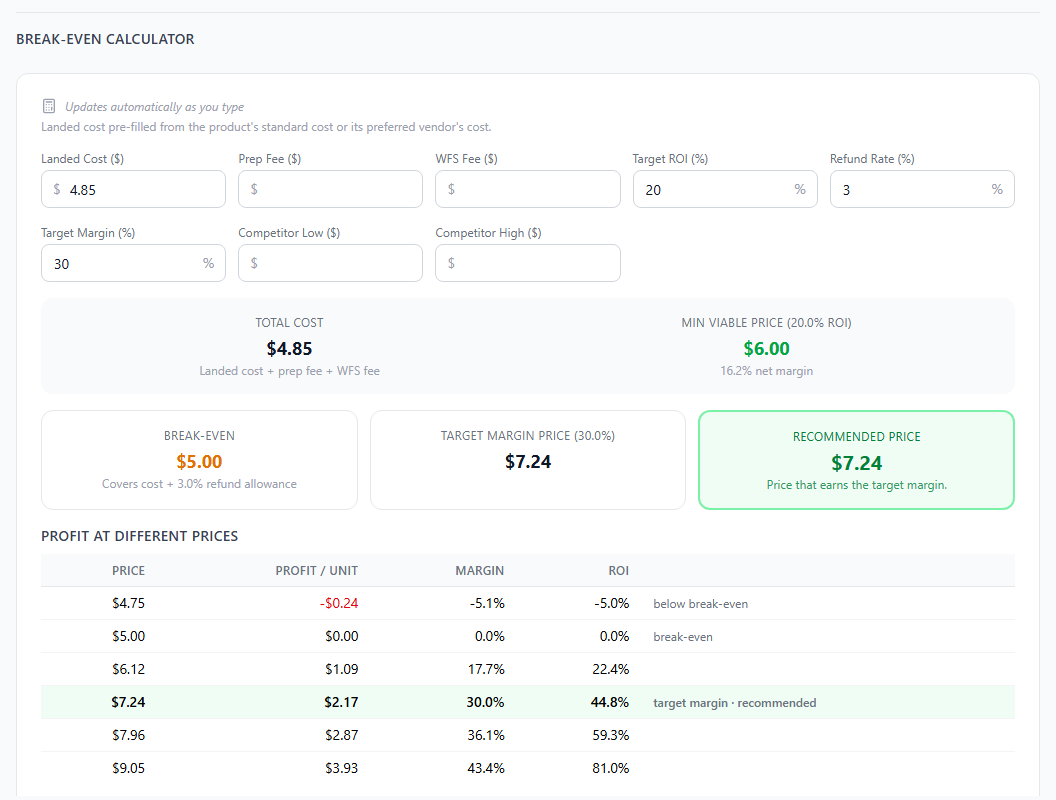Click the $3.93 profit cell
Screen dimensions: 1056x800
[341, 768]
